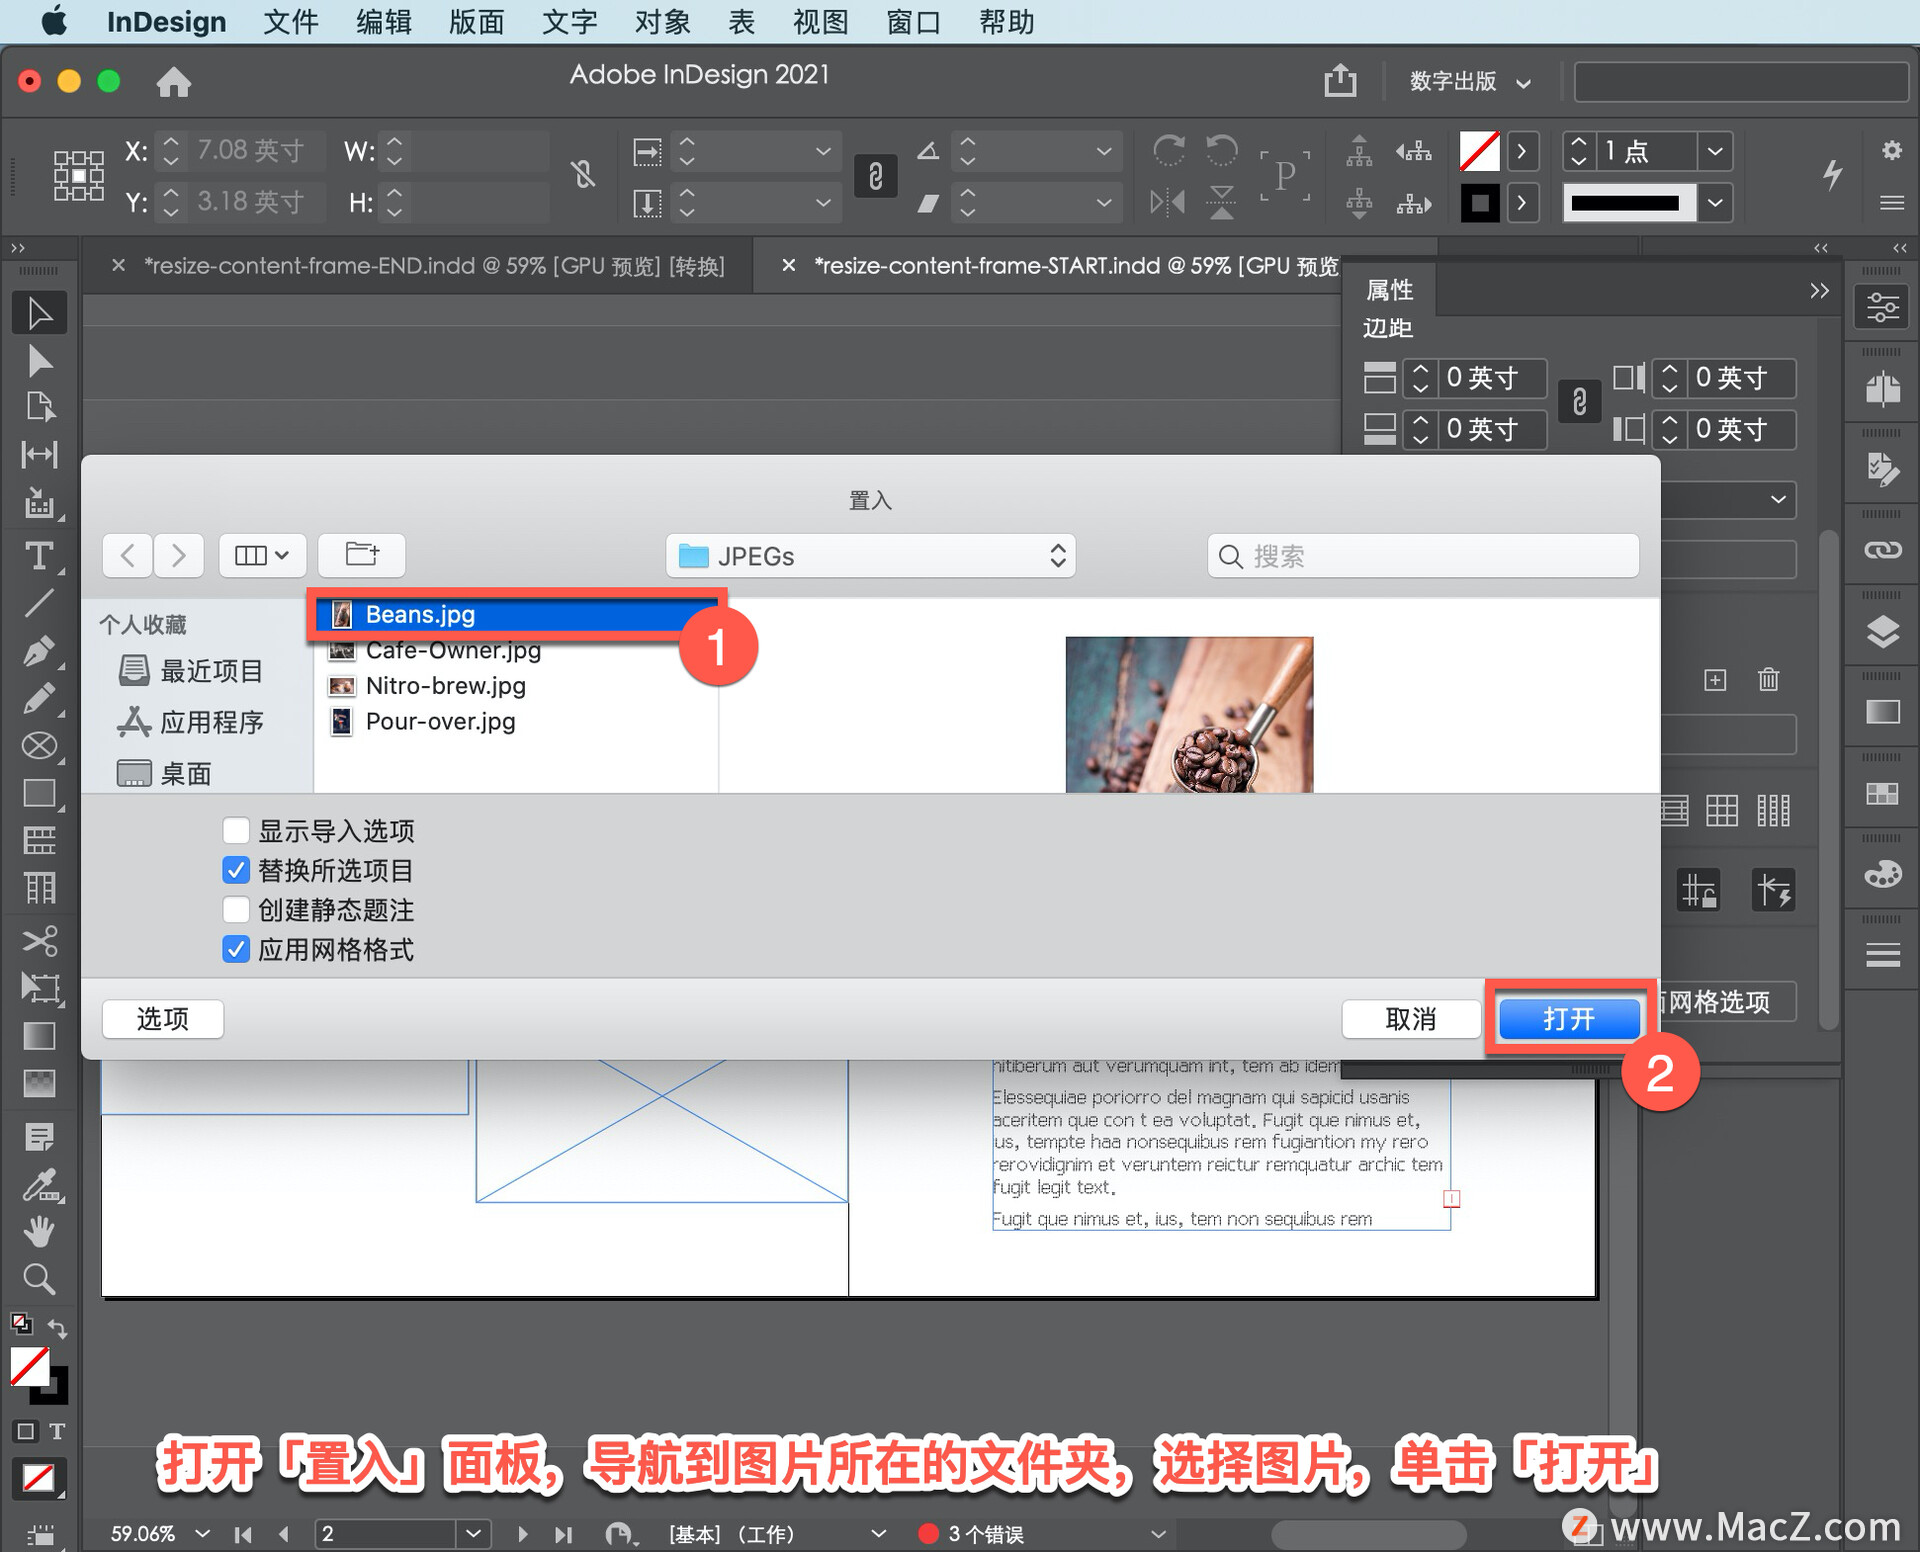Screen dimensions: 1920x1552
Task: Click the fill None swatch in control bar
Action: [1479, 151]
